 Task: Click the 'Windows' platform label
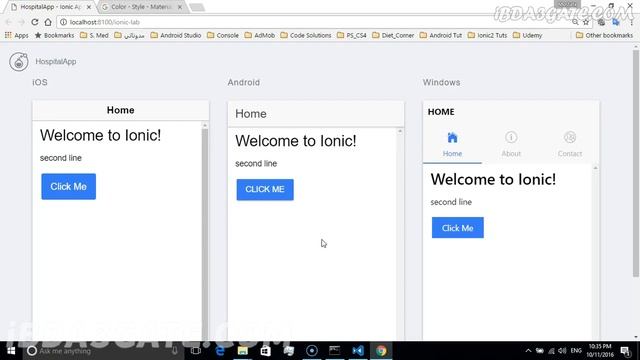[441, 82]
